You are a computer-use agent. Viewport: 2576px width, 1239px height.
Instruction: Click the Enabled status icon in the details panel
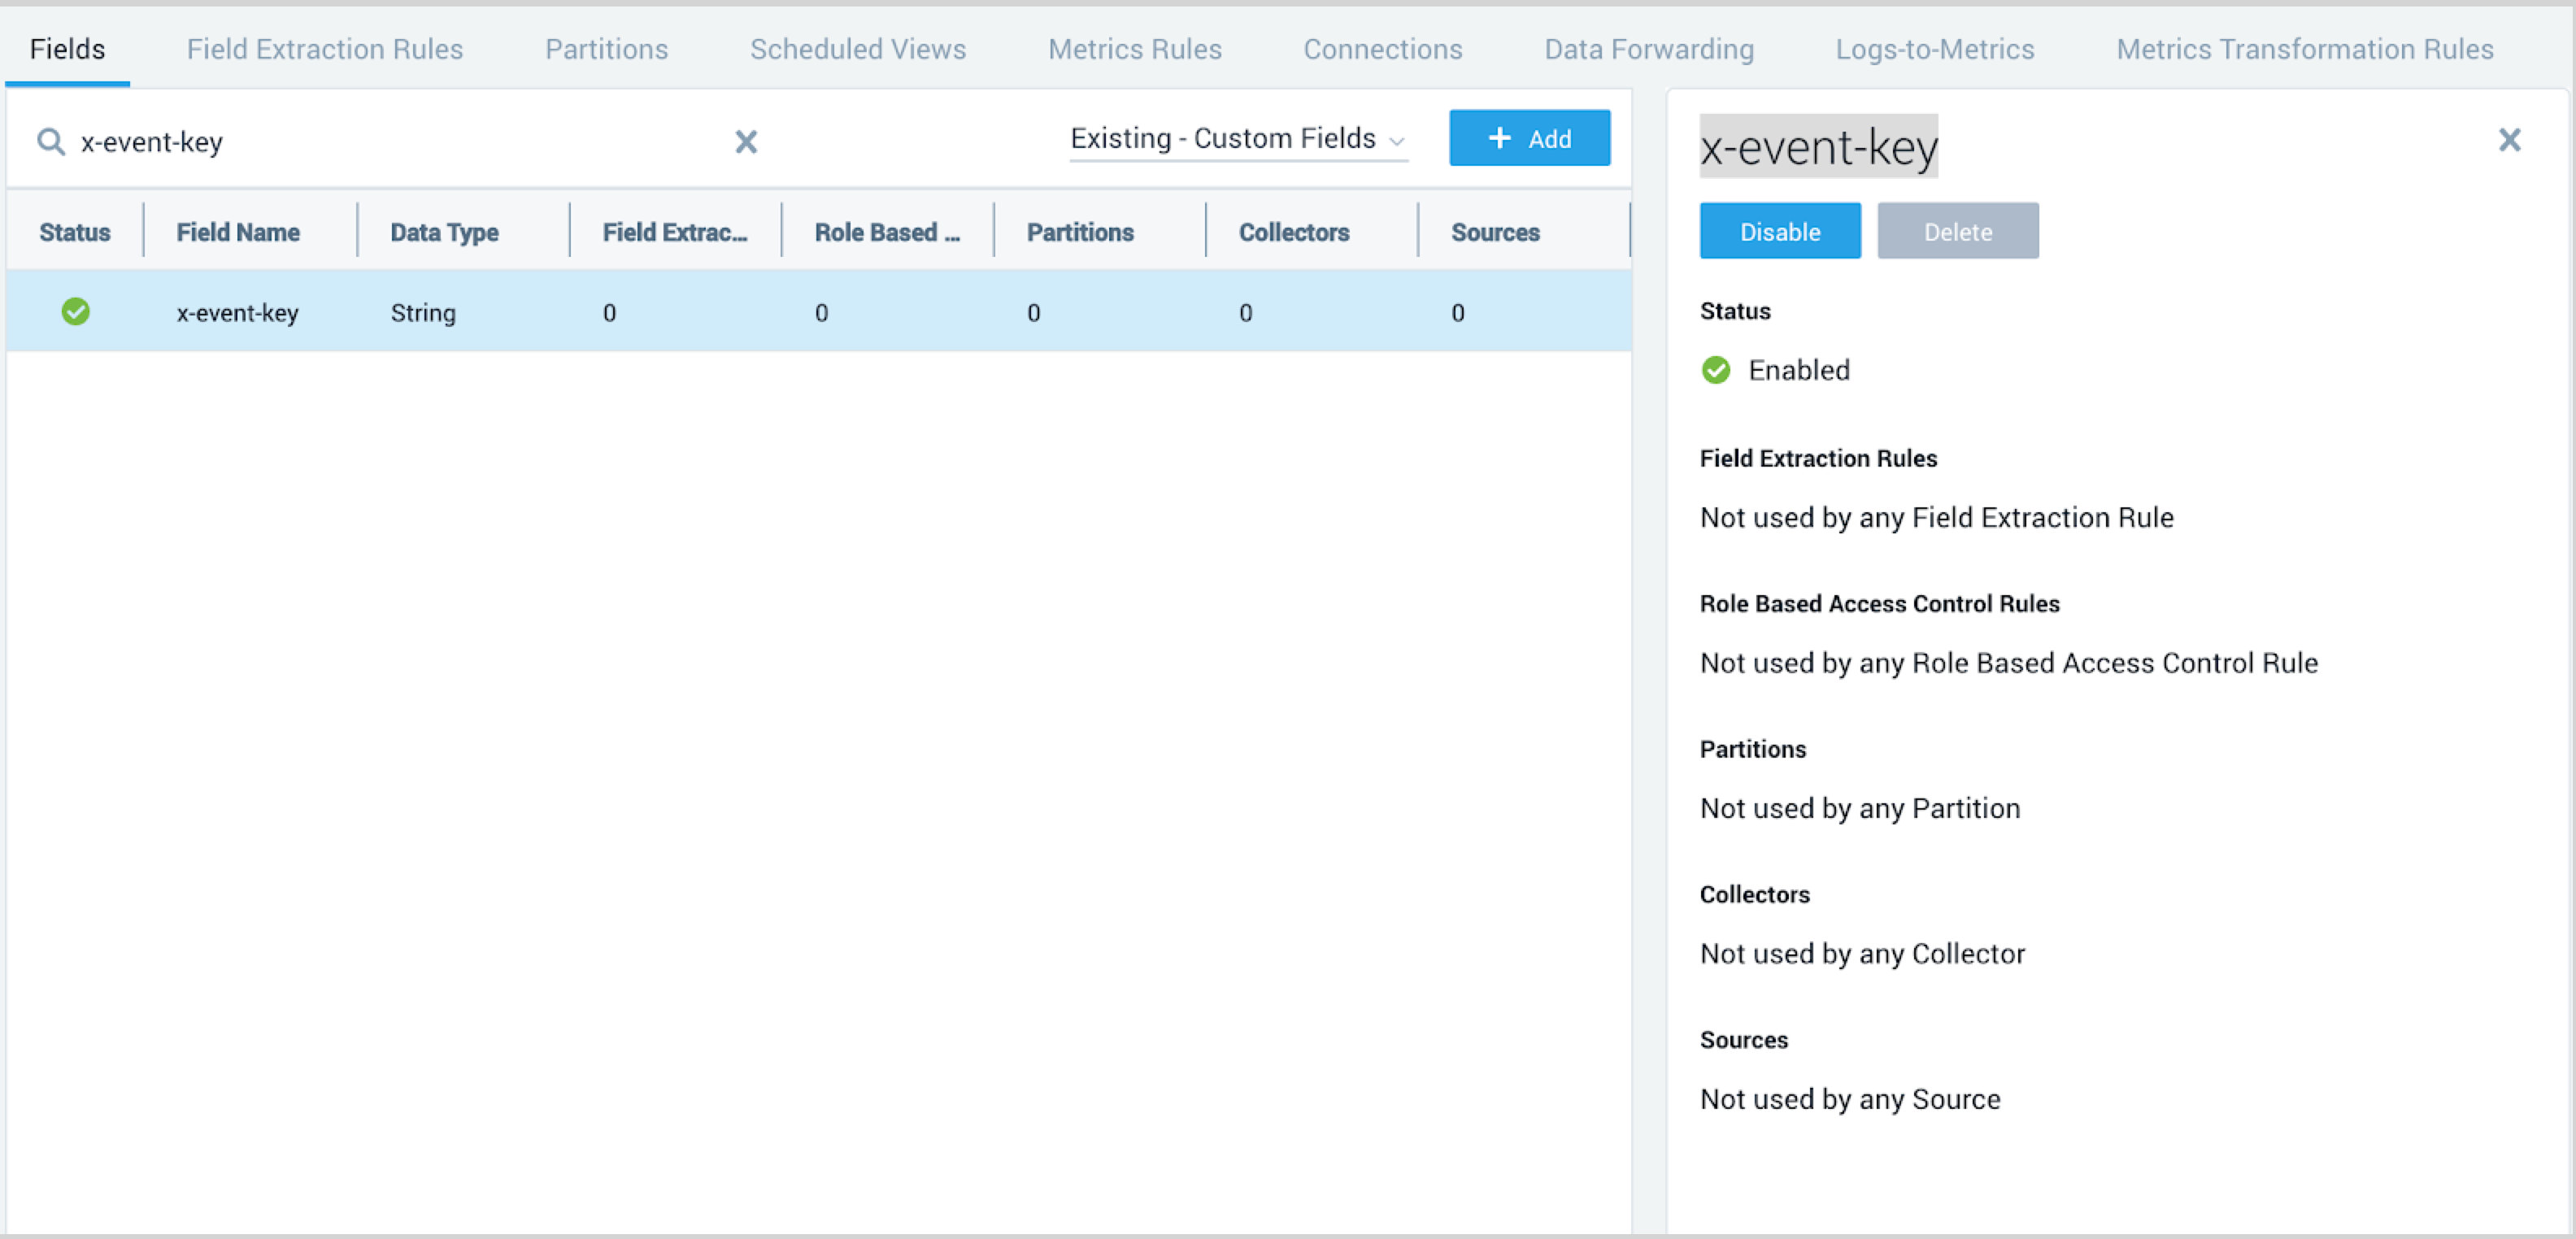(x=1716, y=370)
